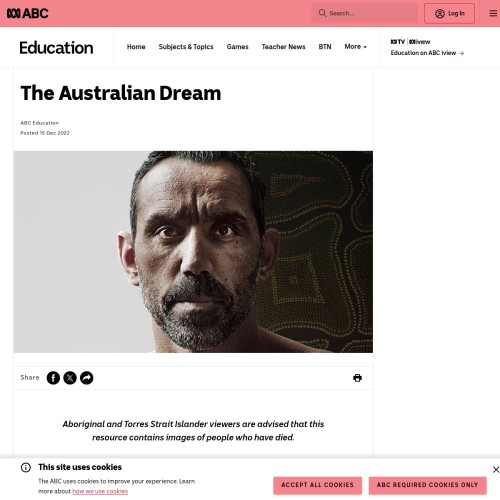Open Education on ABC iview link
Image resolution: width=500 pixels, height=500 pixels.
point(427,53)
